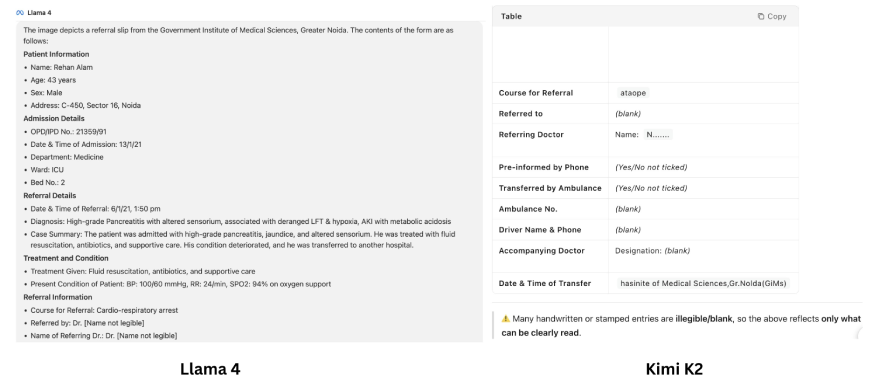Click the copy icon beside Copy label
This screenshot has height=390, width=872.
click(x=761, y=17)
